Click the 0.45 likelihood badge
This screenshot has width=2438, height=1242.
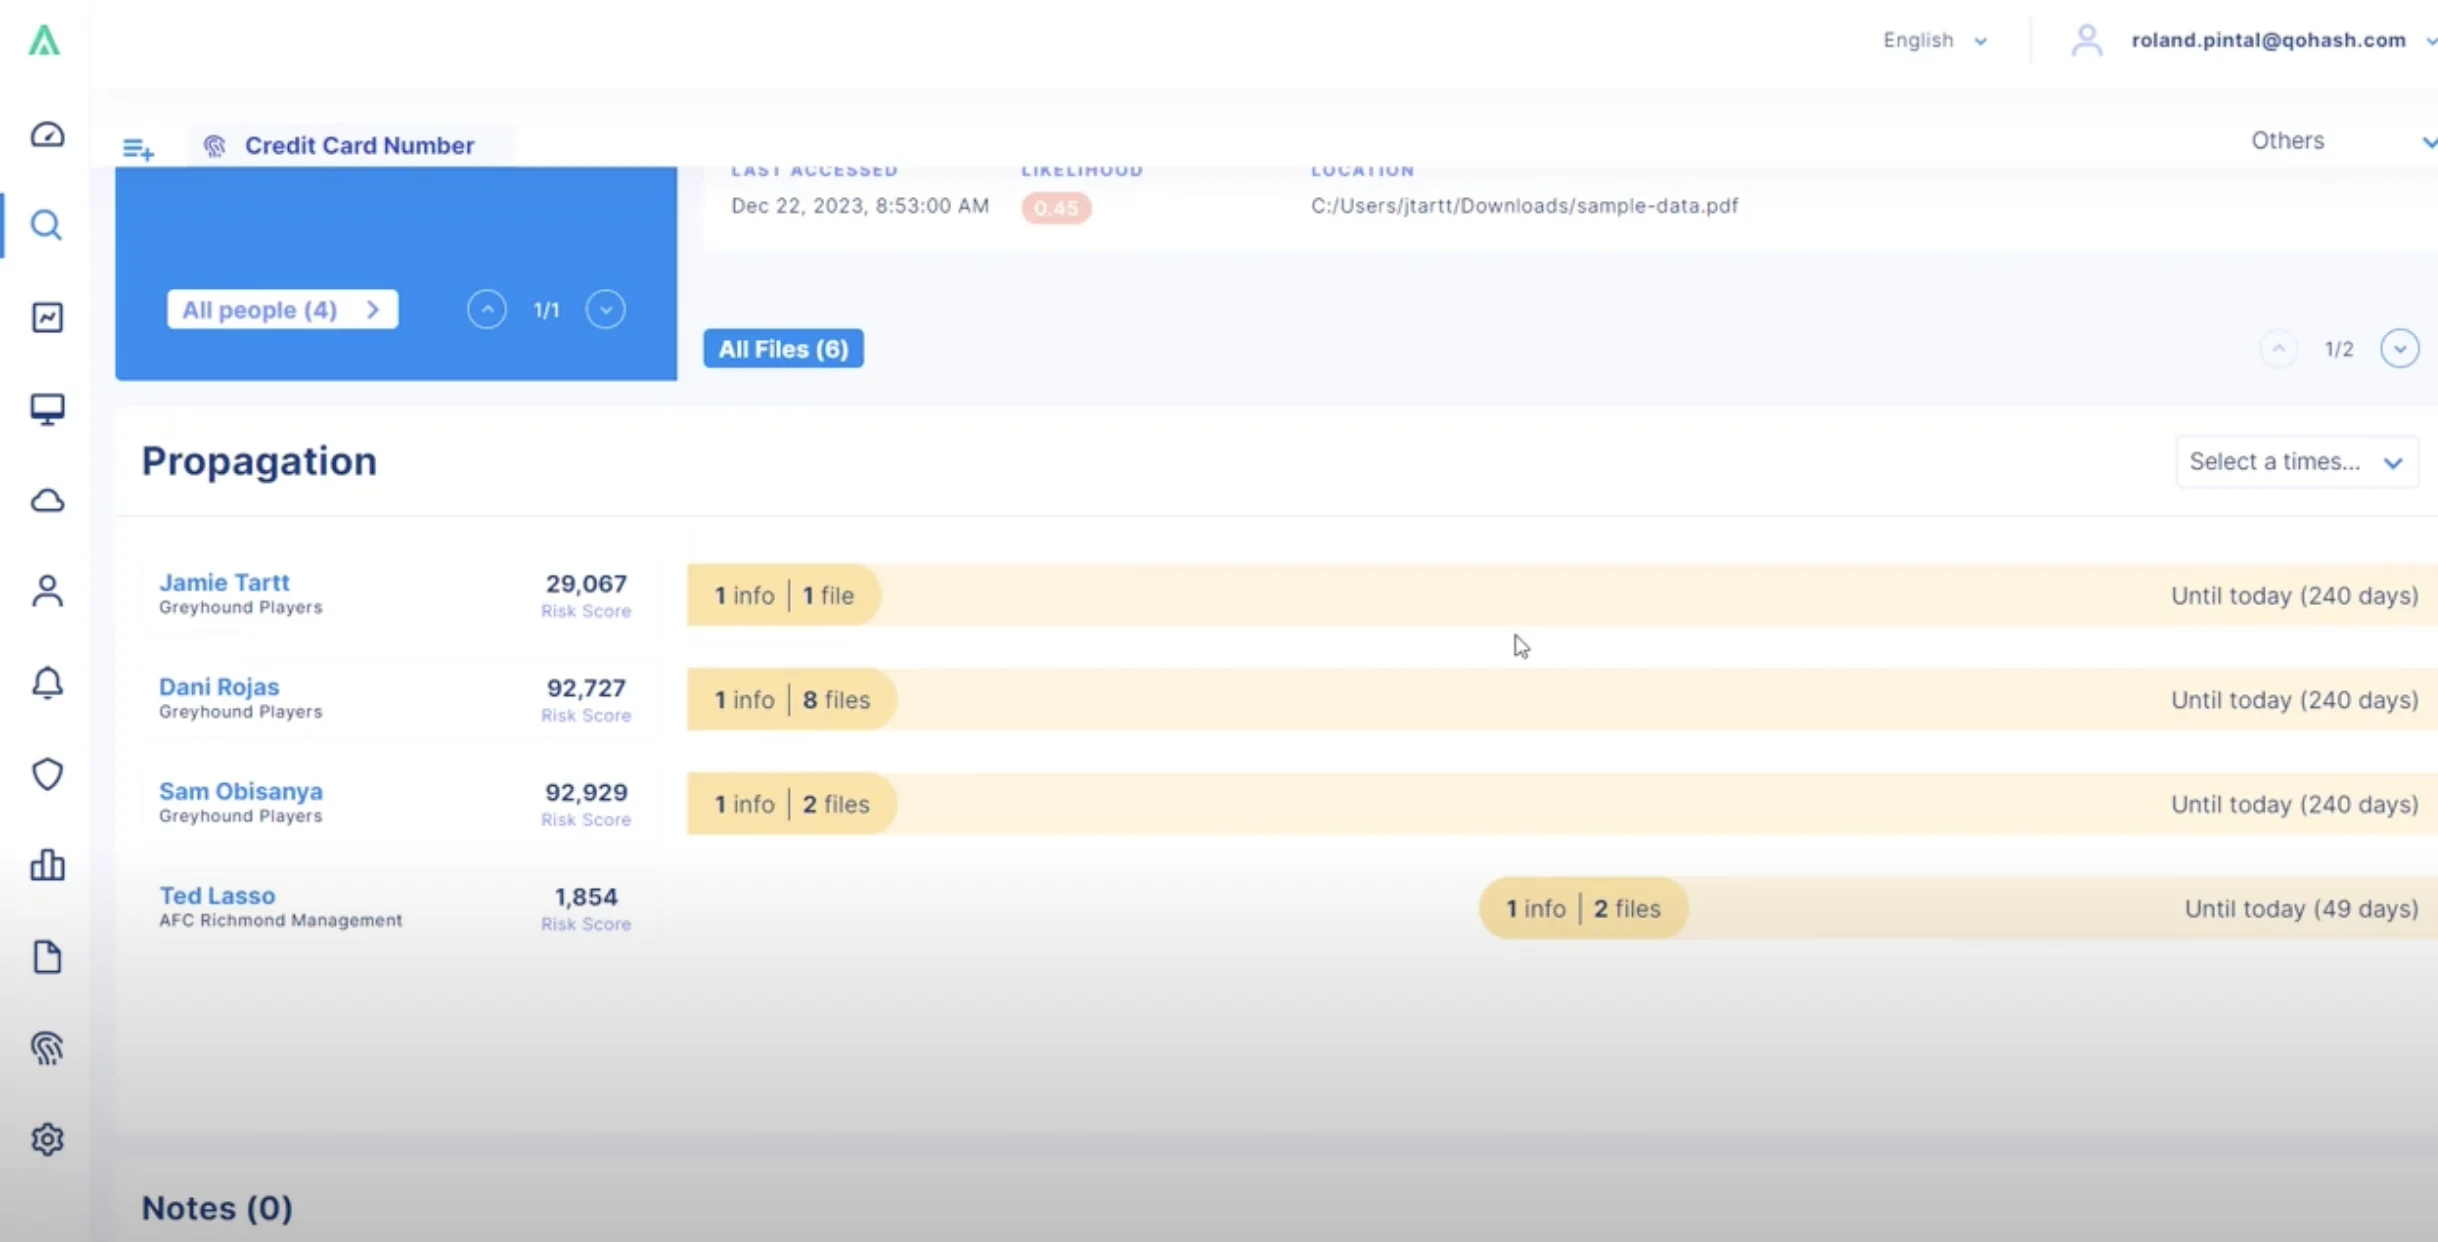(1056, 208)
